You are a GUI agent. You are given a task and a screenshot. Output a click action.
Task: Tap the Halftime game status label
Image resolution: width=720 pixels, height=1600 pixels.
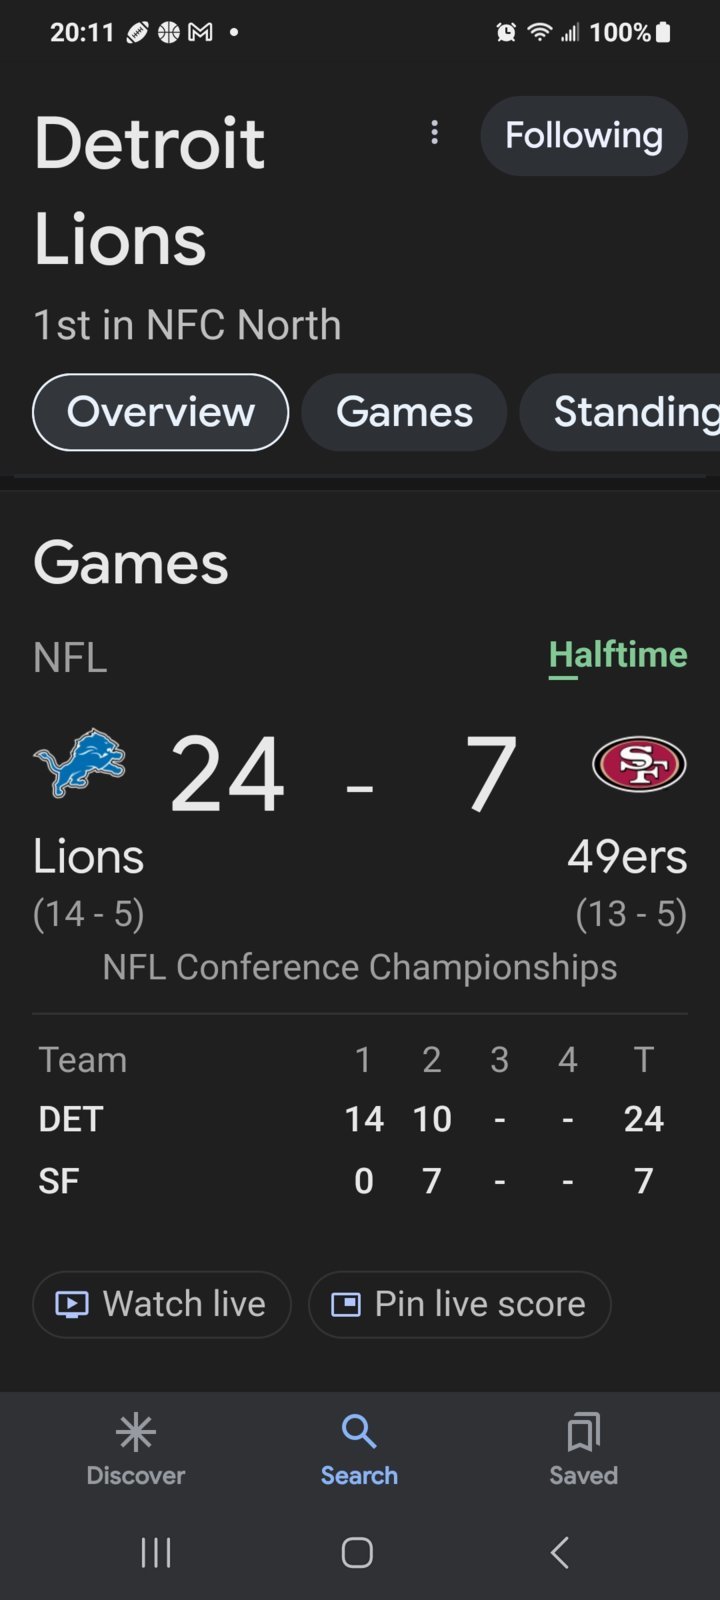click(618, 655)
